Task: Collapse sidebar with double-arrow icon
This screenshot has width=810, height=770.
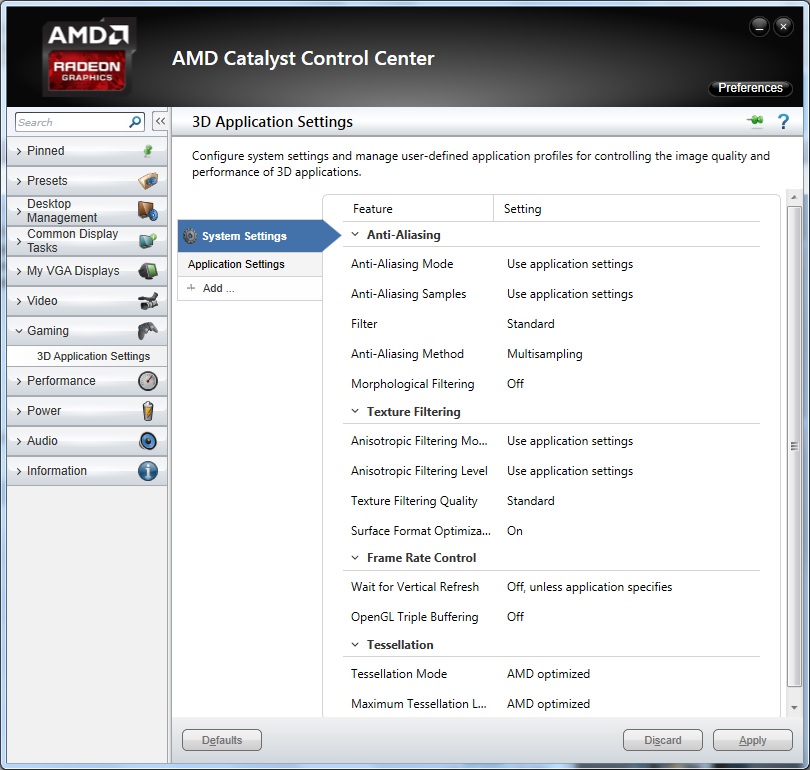Action: 159,122
